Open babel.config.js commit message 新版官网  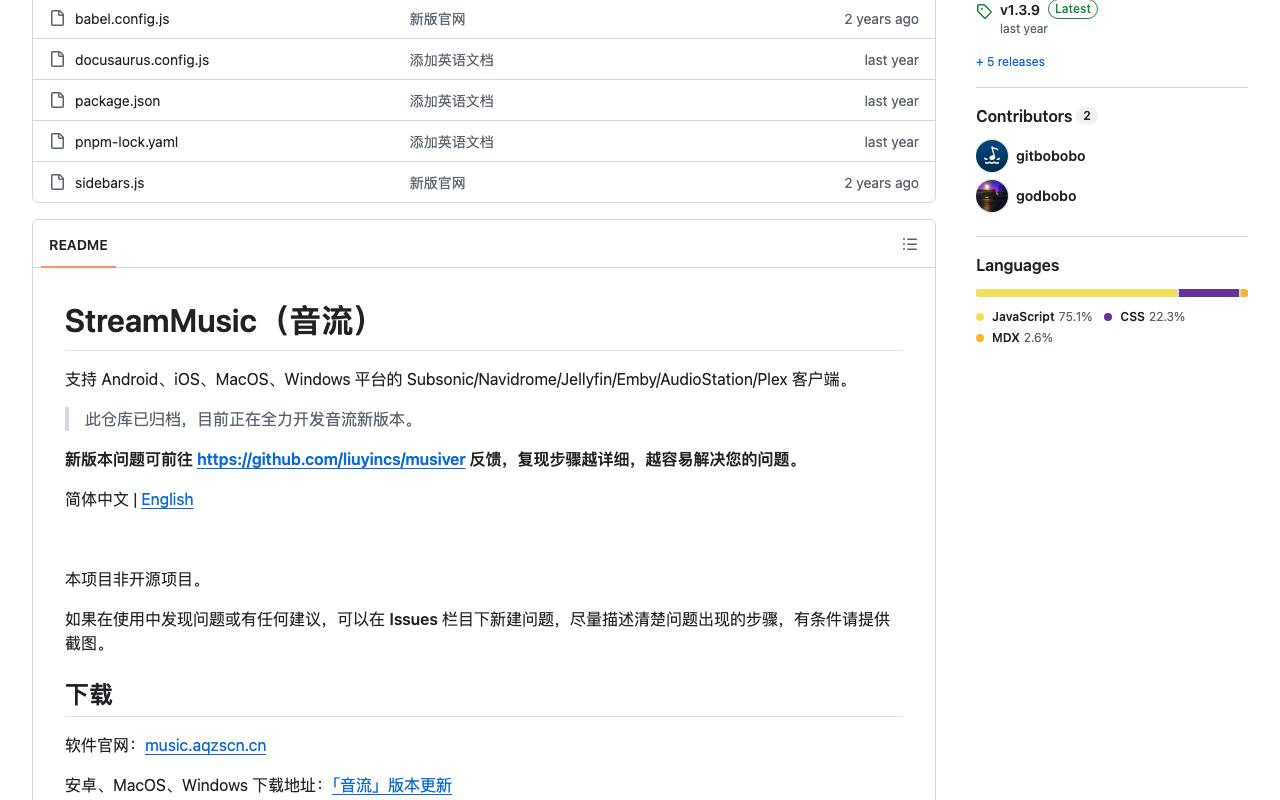[x=437, y=19]
